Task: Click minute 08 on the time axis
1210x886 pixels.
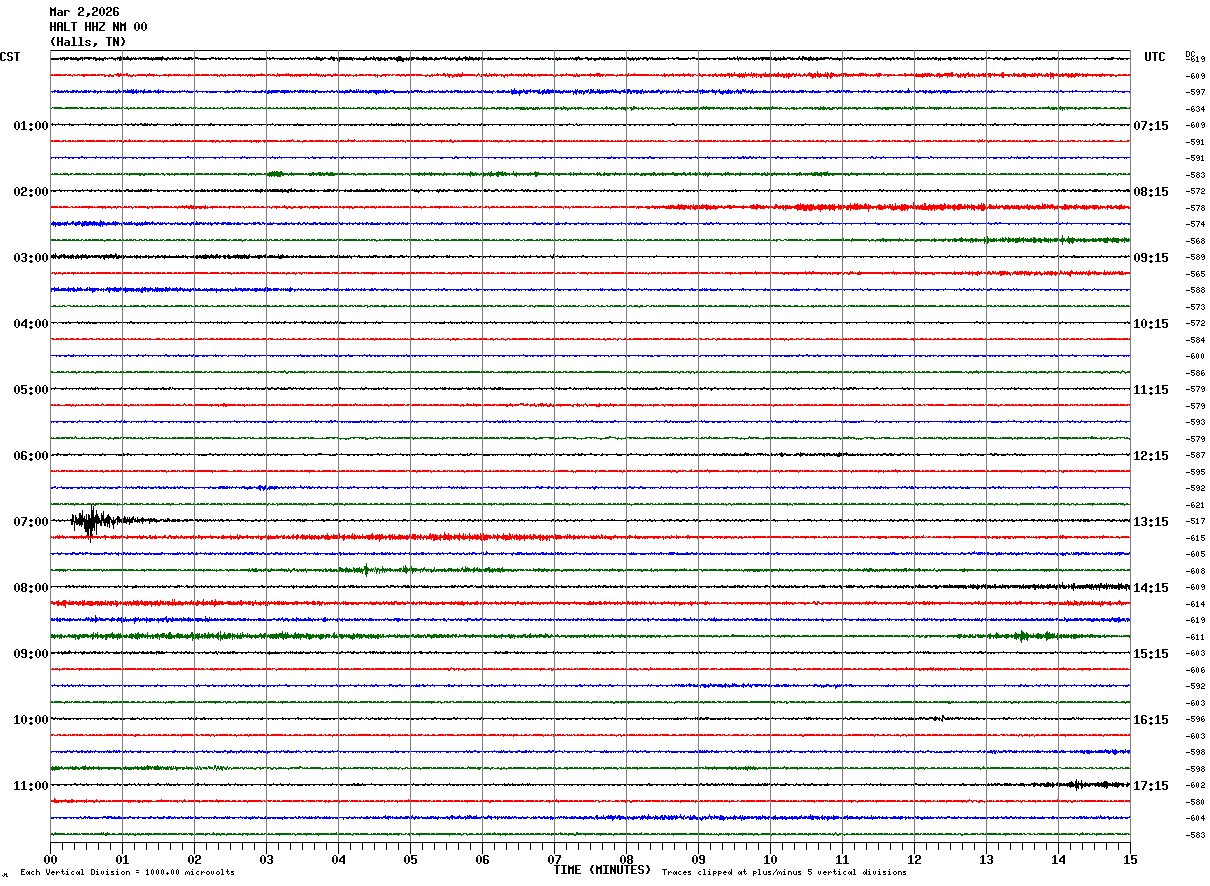Action: (x=626, y=859)
